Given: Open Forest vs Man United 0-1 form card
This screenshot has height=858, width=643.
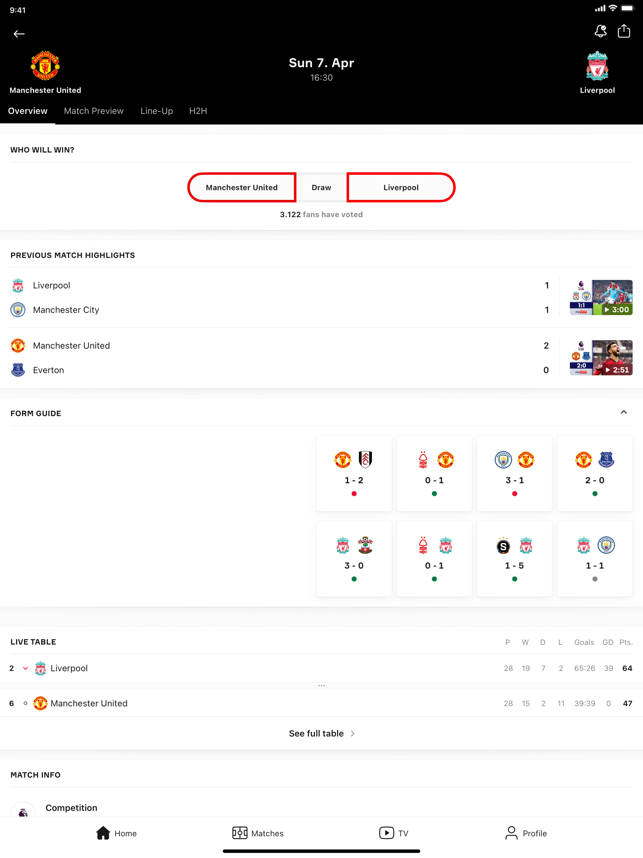Looking at the screenshot, I should click(434, 473).
